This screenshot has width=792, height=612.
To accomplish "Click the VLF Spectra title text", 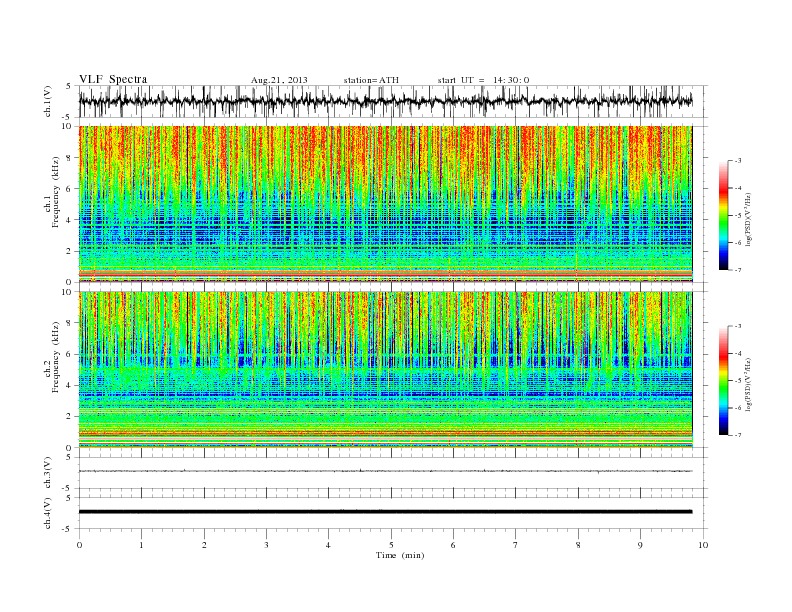I will 113,79.
